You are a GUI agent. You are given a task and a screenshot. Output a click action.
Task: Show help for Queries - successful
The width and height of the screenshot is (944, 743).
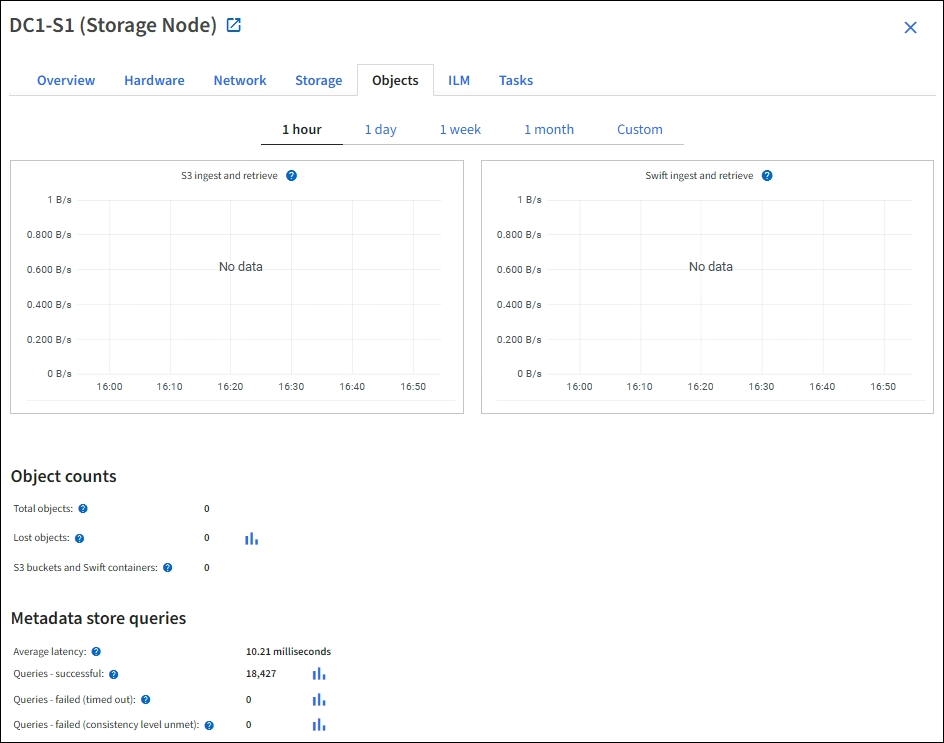pos(114,675)
